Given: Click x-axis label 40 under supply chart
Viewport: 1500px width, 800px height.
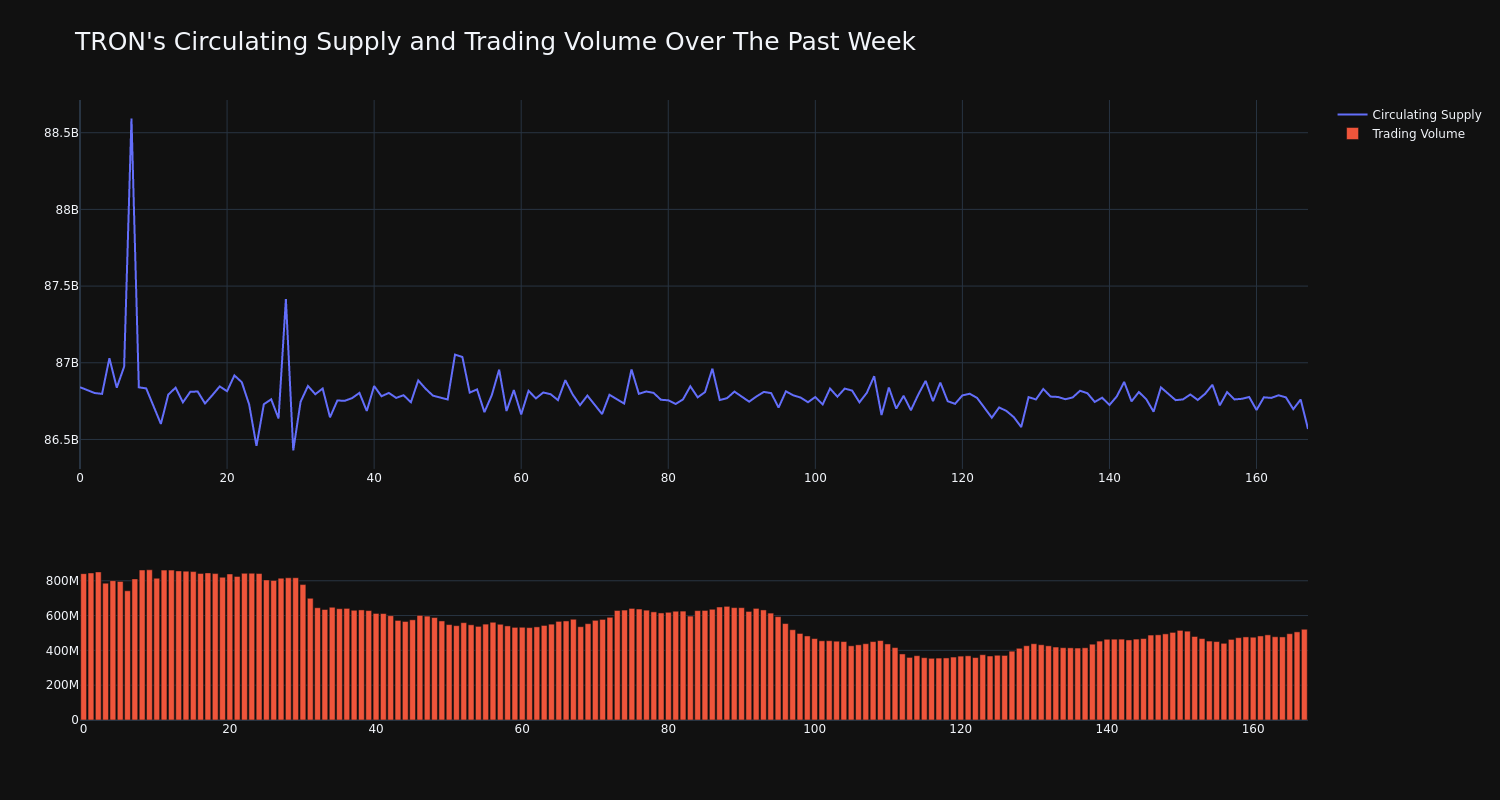Looking at the screenshot, I should coord(374,478).
